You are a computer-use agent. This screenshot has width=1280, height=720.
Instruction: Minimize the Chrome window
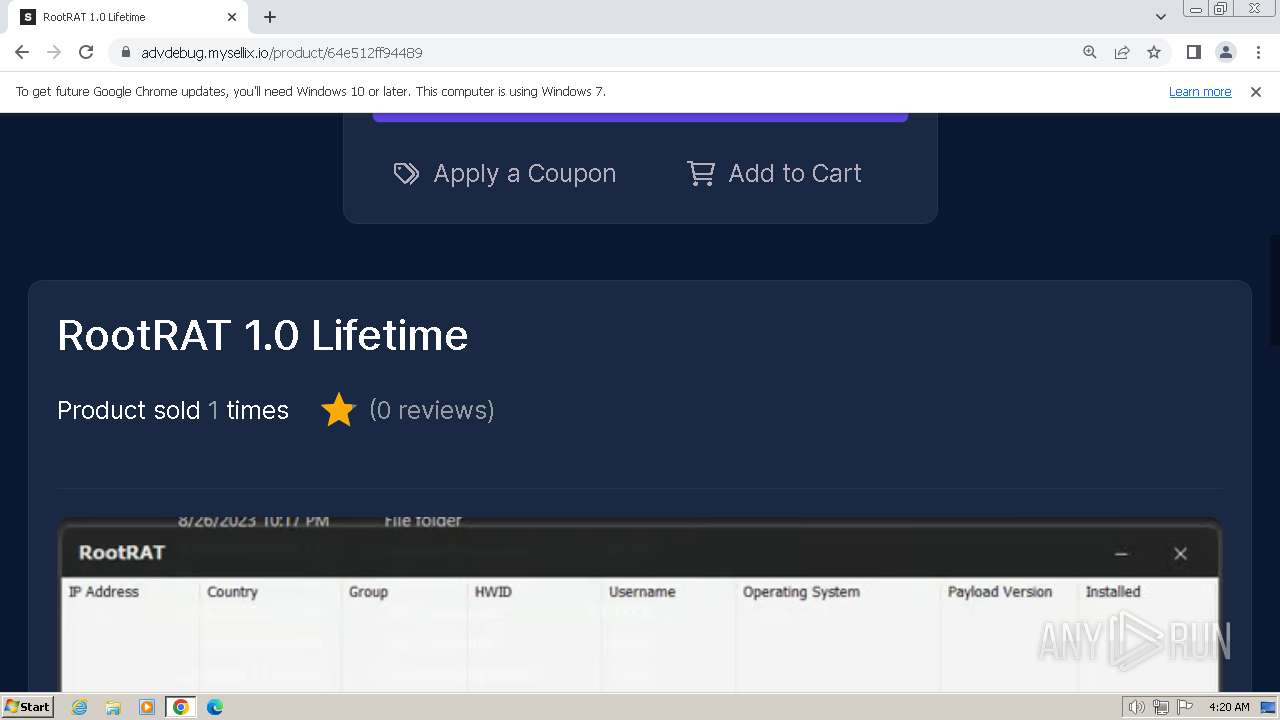click(x=1195, y=9)
